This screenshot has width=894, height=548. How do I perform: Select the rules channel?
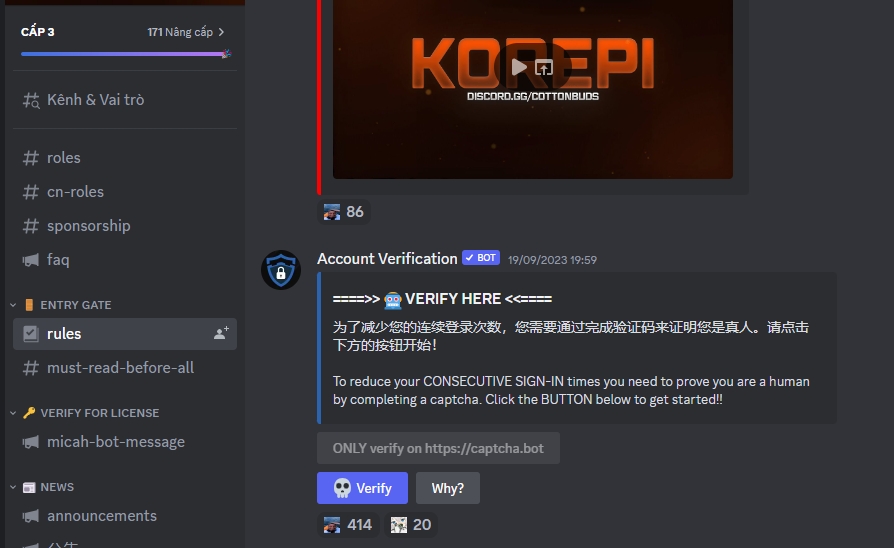(x=125, y=334)
